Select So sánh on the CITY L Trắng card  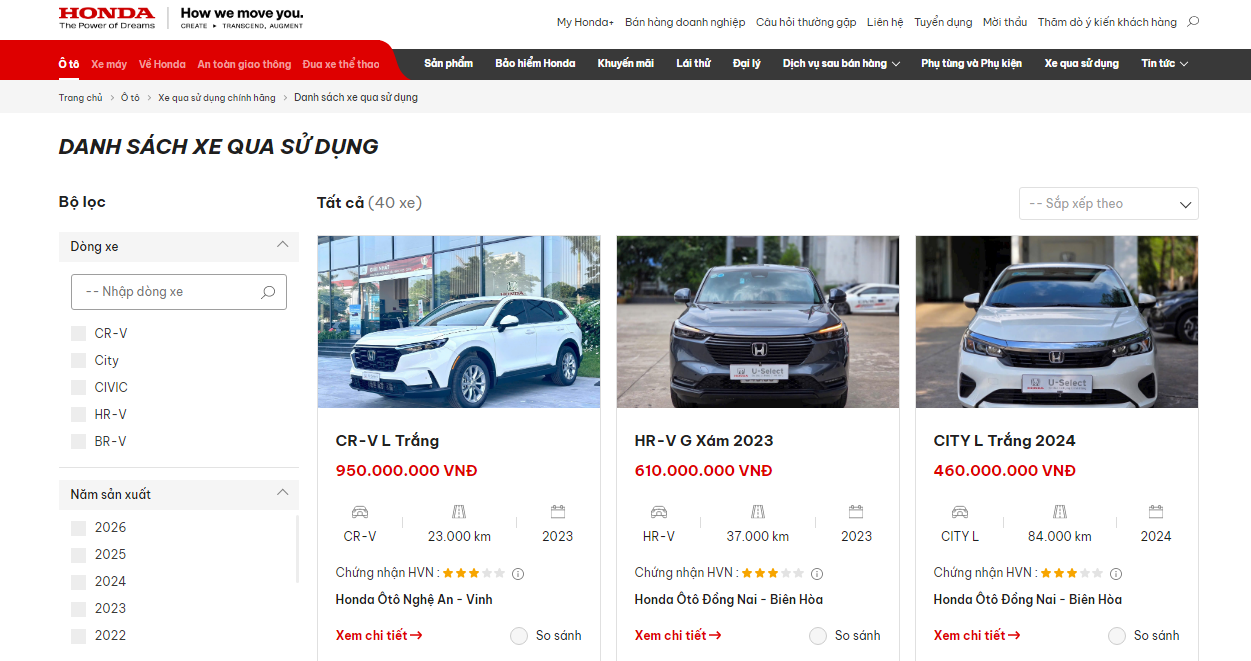pos(1117,636)
